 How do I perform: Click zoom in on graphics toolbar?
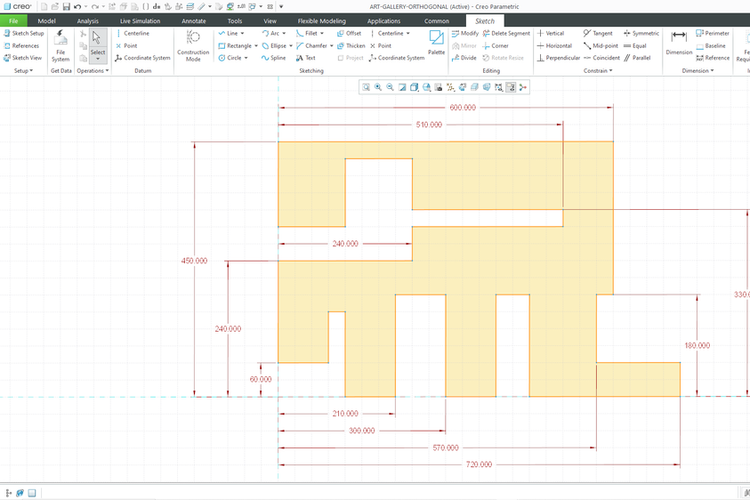(x=378, y=88)
